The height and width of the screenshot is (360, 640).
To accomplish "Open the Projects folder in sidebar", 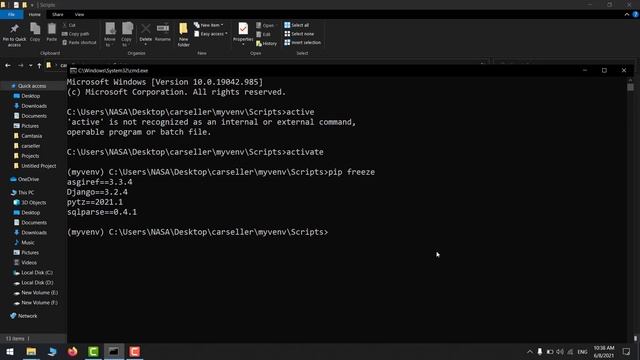I will pos(26,156).
